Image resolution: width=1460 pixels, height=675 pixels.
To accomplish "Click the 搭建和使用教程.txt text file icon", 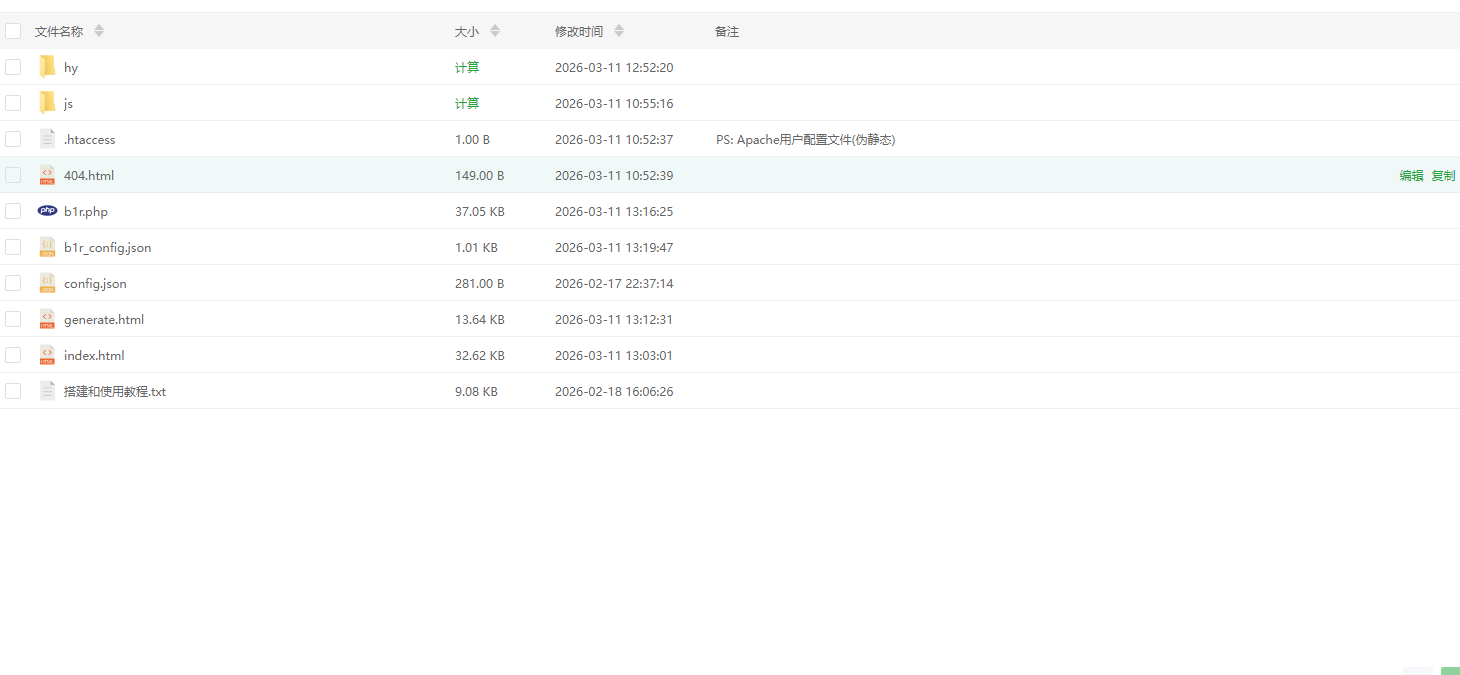I will [47, 391].
